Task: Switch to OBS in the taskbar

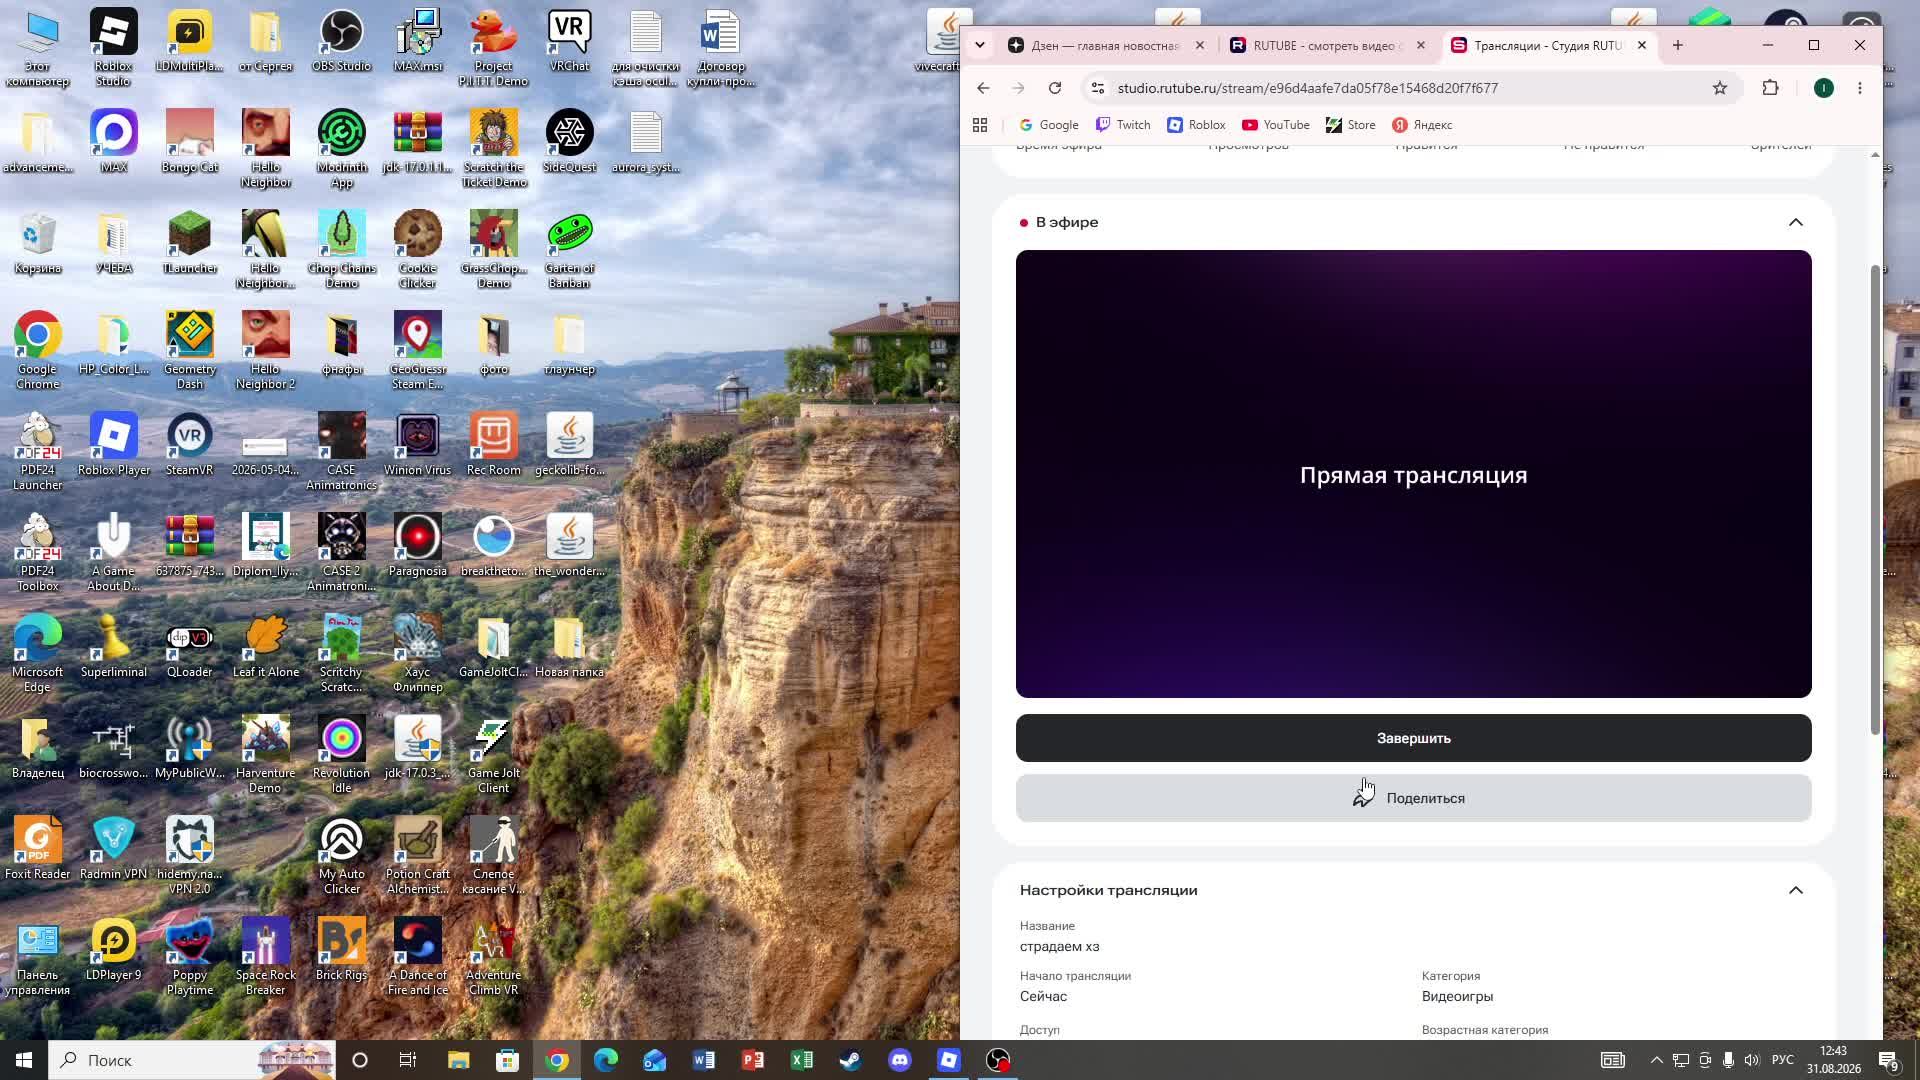Action: 998,1060
